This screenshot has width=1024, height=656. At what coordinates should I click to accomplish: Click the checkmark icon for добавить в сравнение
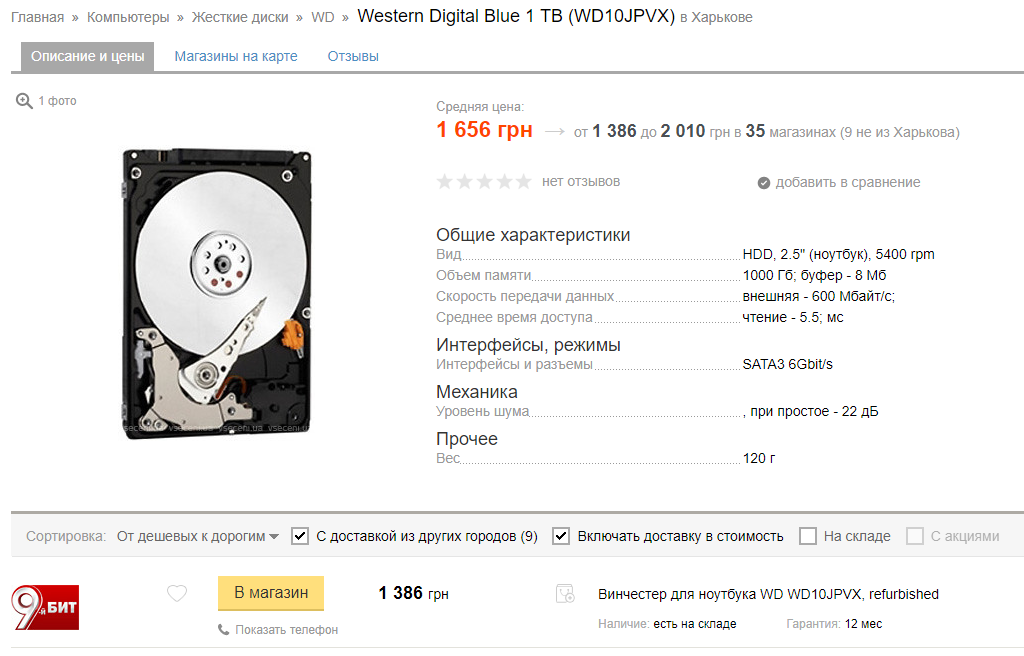coord(764,183)
